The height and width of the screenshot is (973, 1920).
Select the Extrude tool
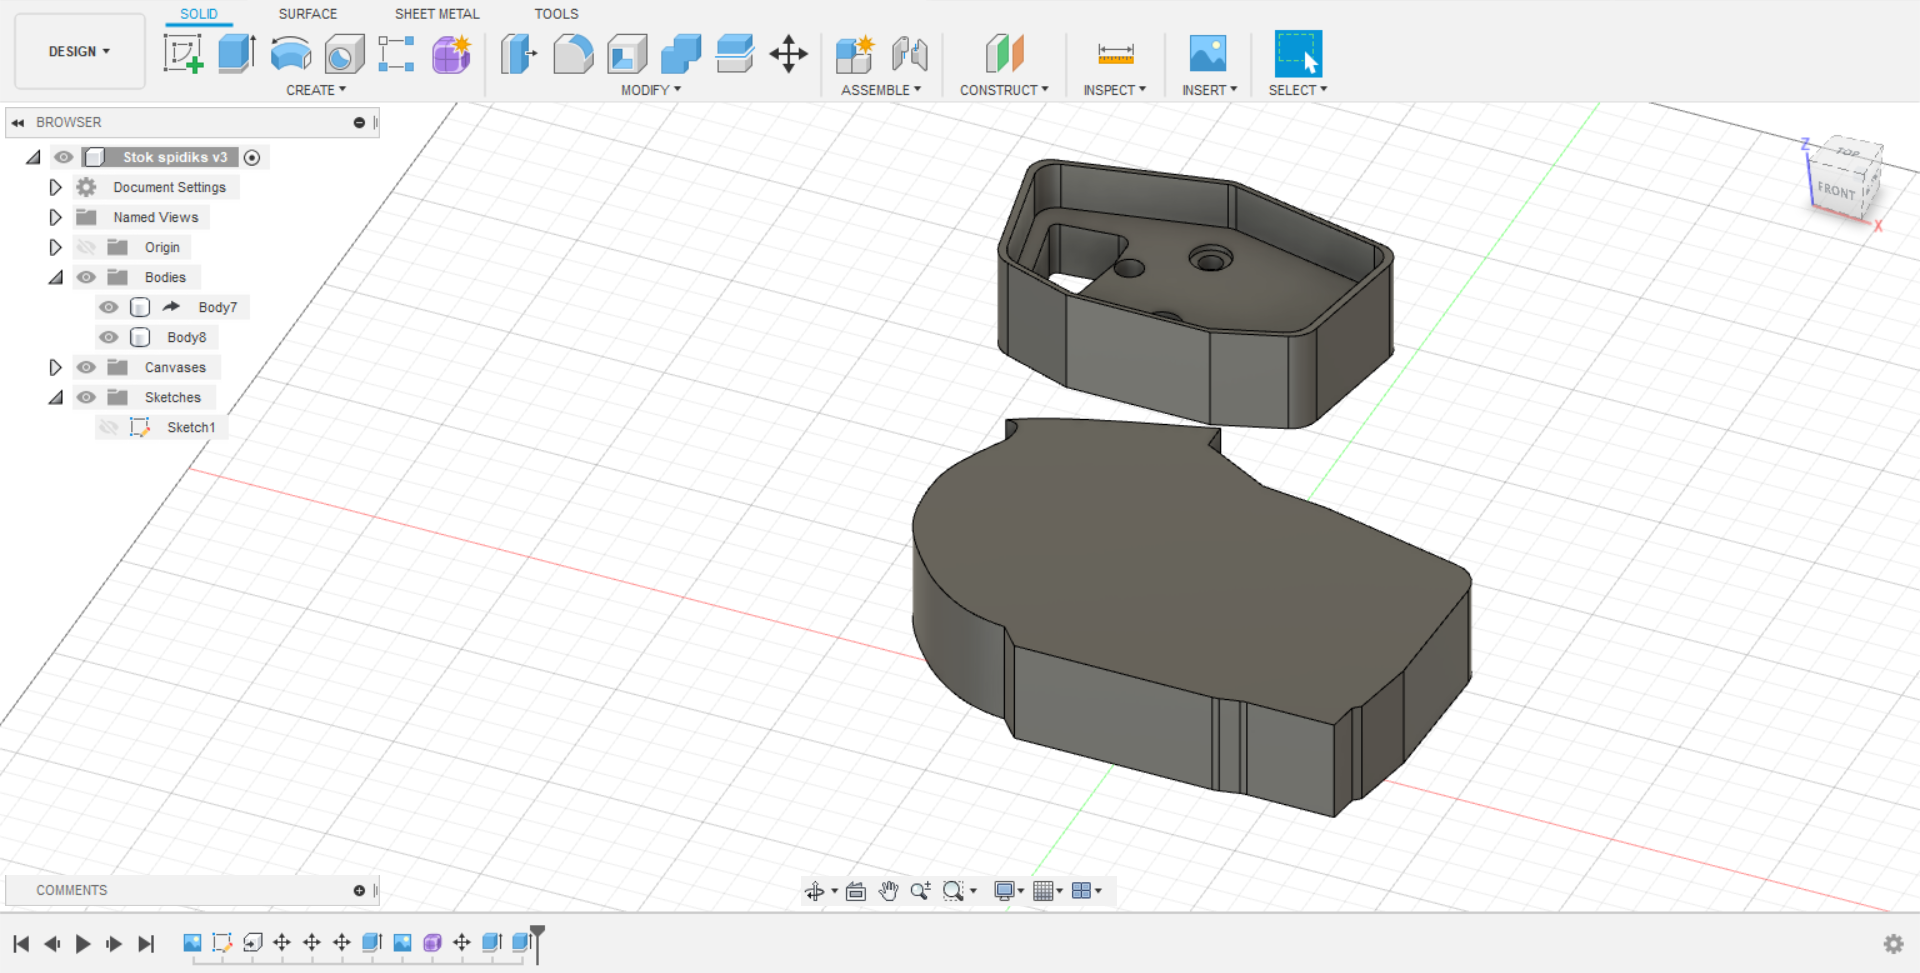[237, 53]
